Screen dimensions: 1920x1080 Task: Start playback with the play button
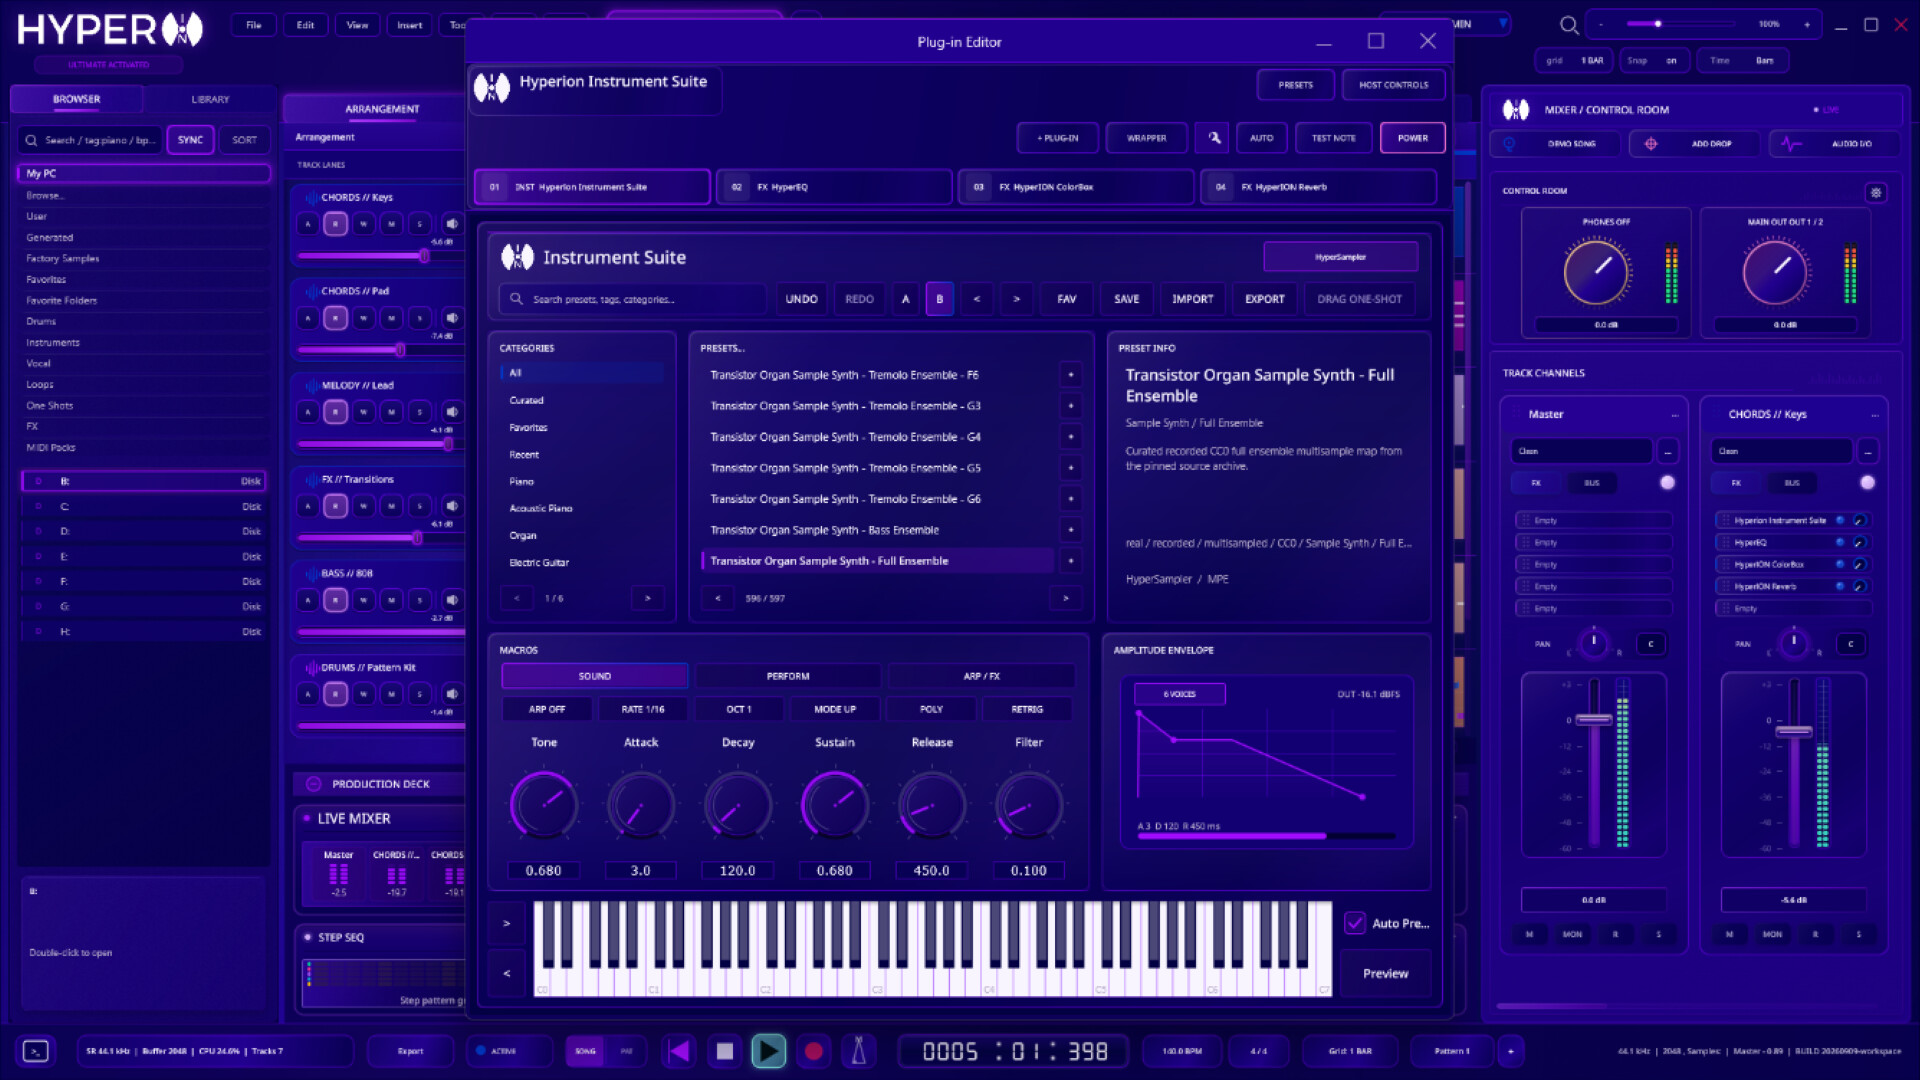point(768,1051)
